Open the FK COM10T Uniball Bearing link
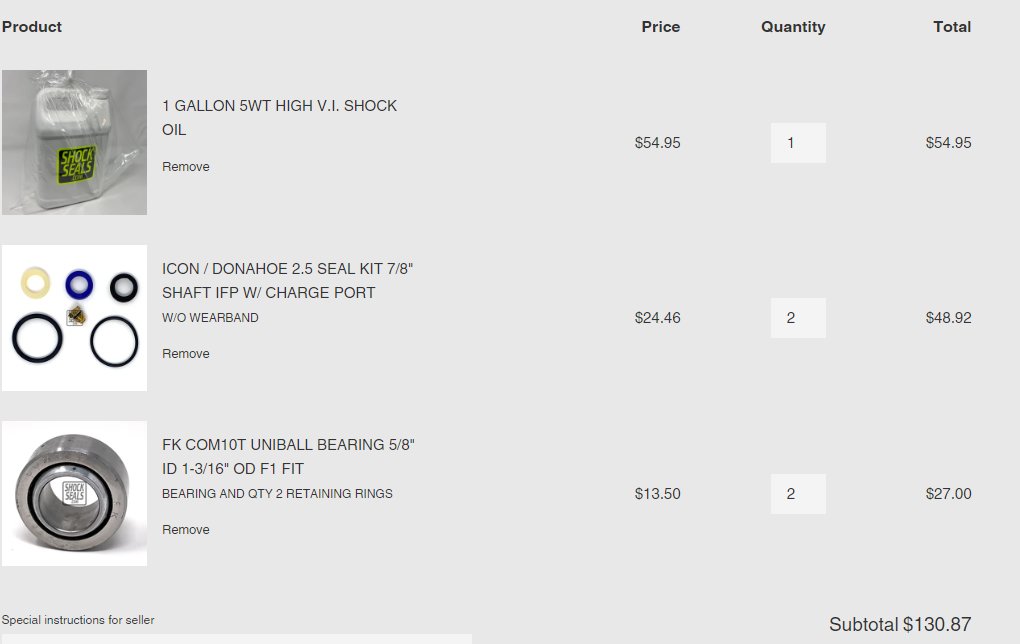 point(288,457)
